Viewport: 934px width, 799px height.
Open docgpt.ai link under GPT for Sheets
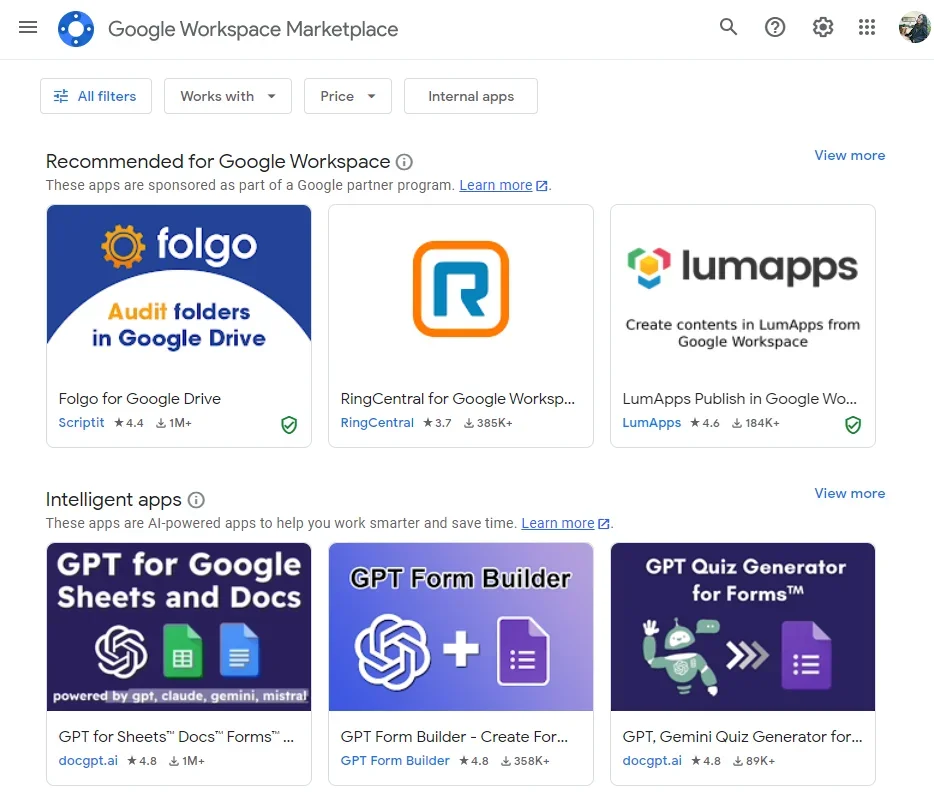coord(88,761)
